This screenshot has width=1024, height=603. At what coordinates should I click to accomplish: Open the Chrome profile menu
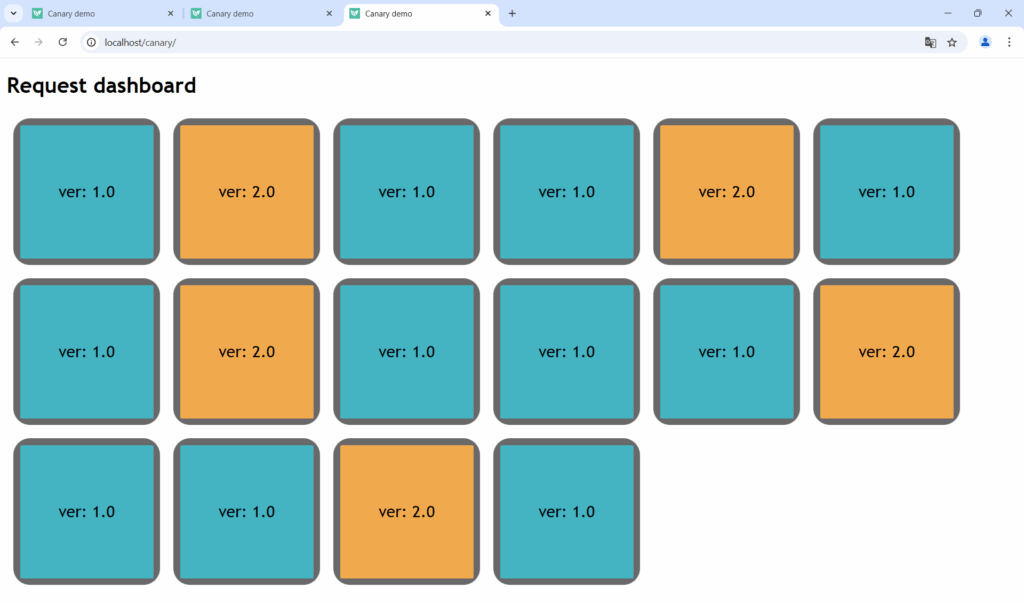[x=985, y=42]
